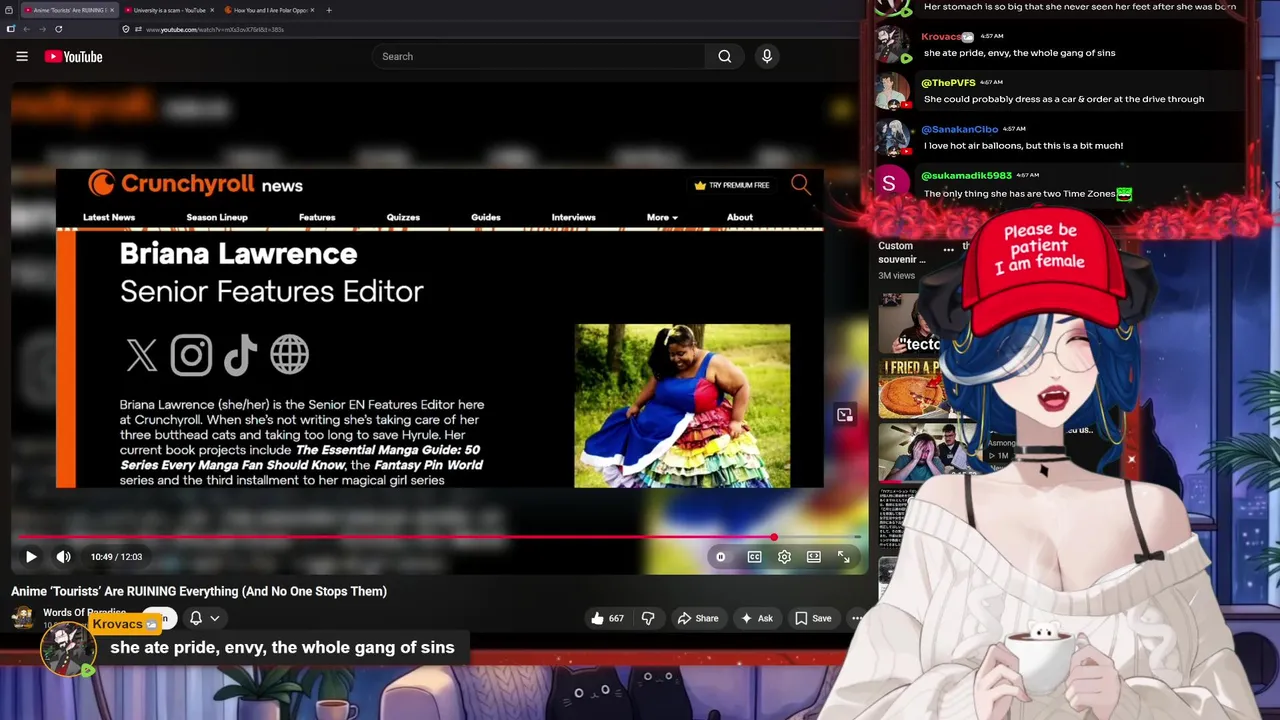The image size is (1280, 720).
Task: Click the cast-to-screen icon on the video's right edge
Action: [845, 415]
